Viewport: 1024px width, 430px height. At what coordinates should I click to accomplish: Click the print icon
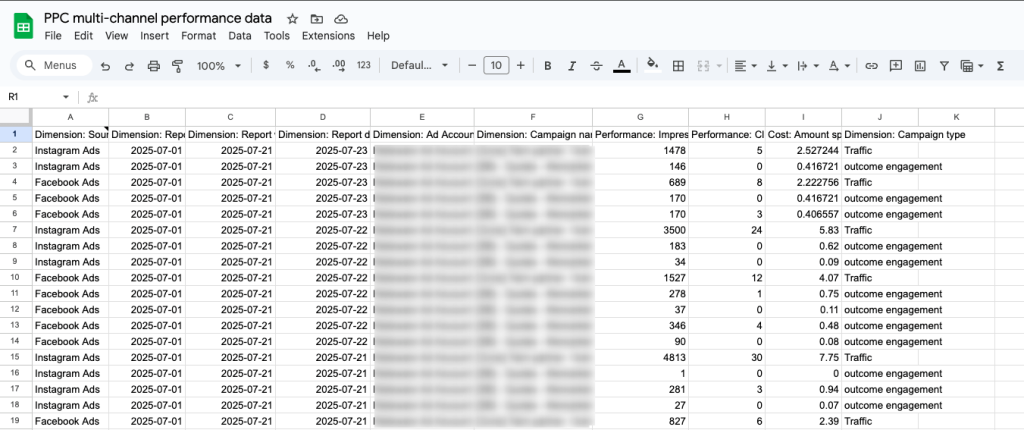(153, 65)
